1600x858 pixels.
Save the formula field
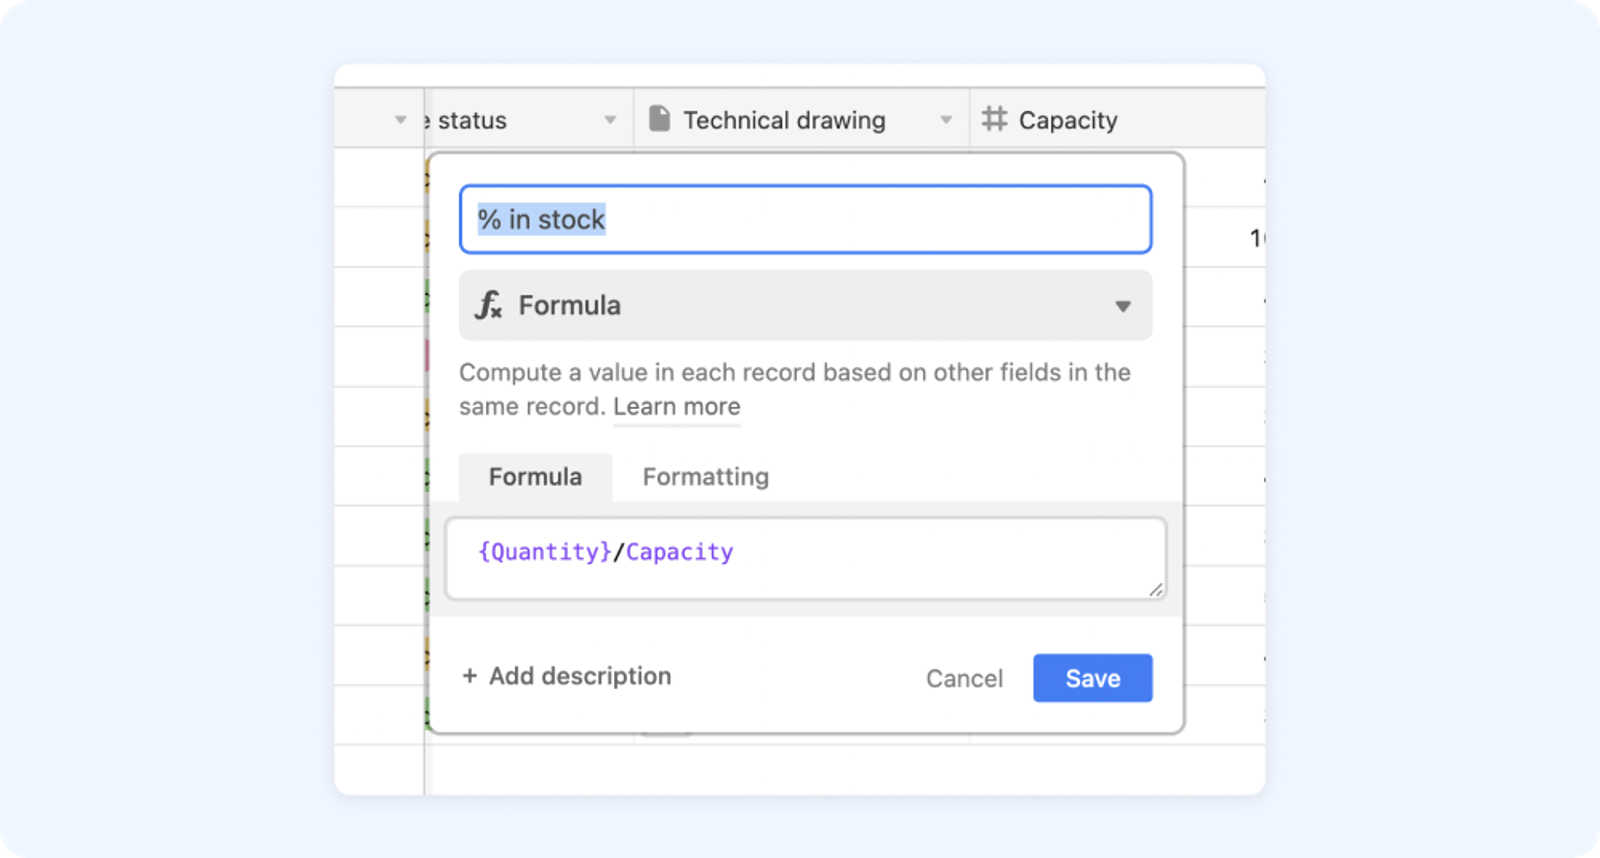click(1092, 678)
